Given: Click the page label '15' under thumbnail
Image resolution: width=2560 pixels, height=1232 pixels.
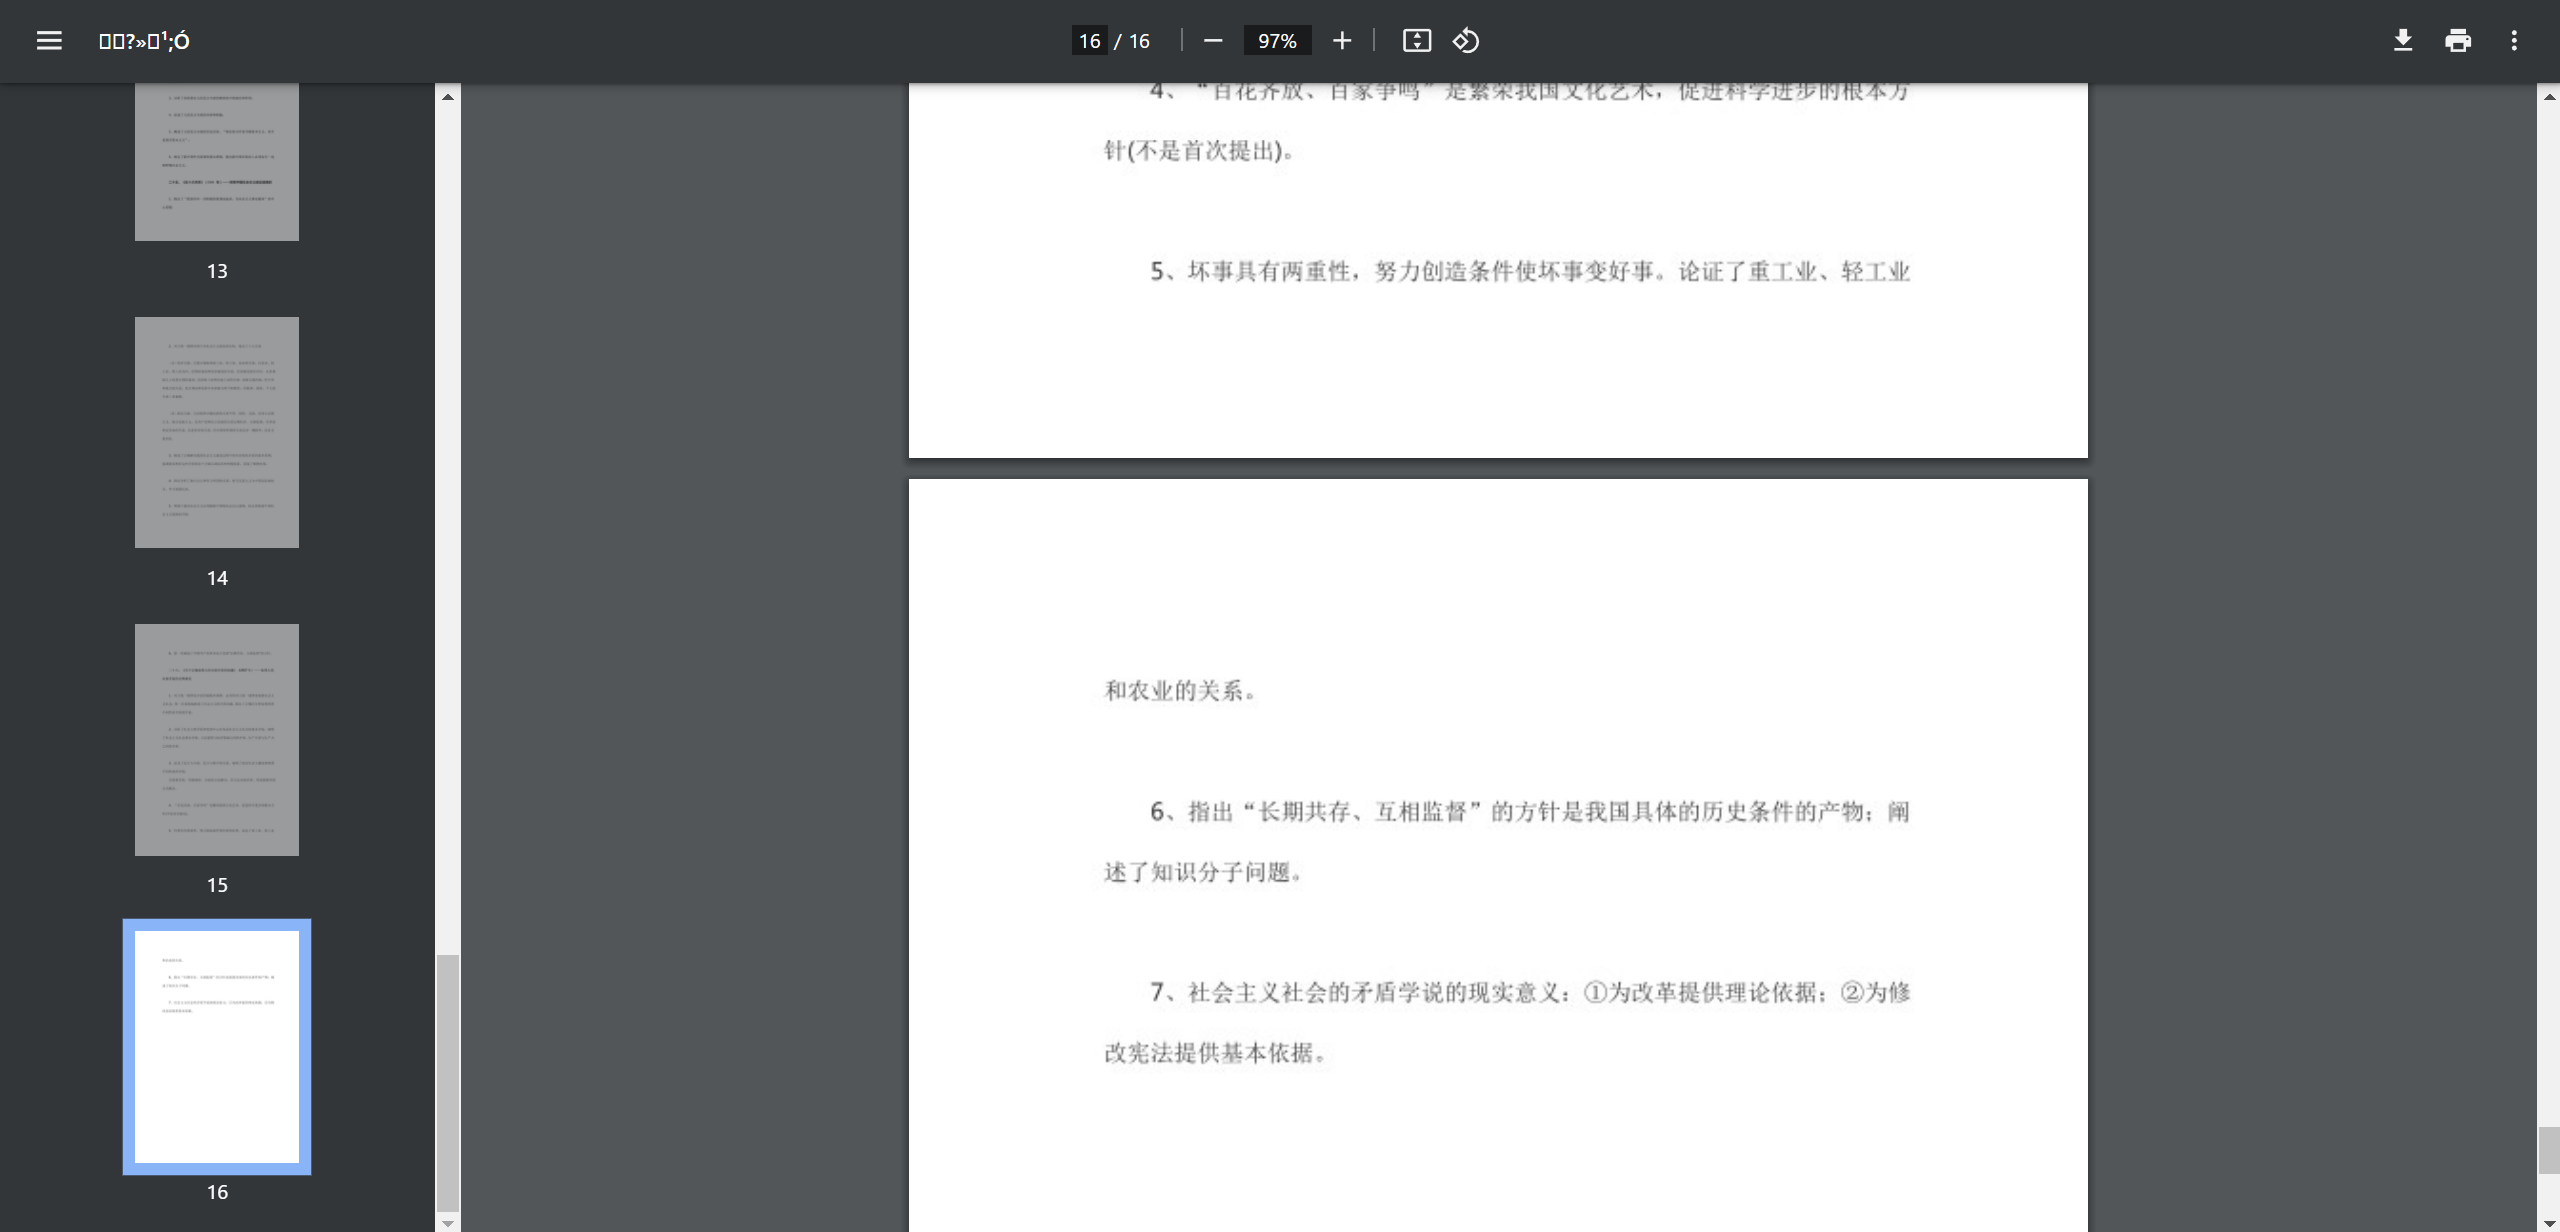Looking at the screenshot, I should pos(217,885).
